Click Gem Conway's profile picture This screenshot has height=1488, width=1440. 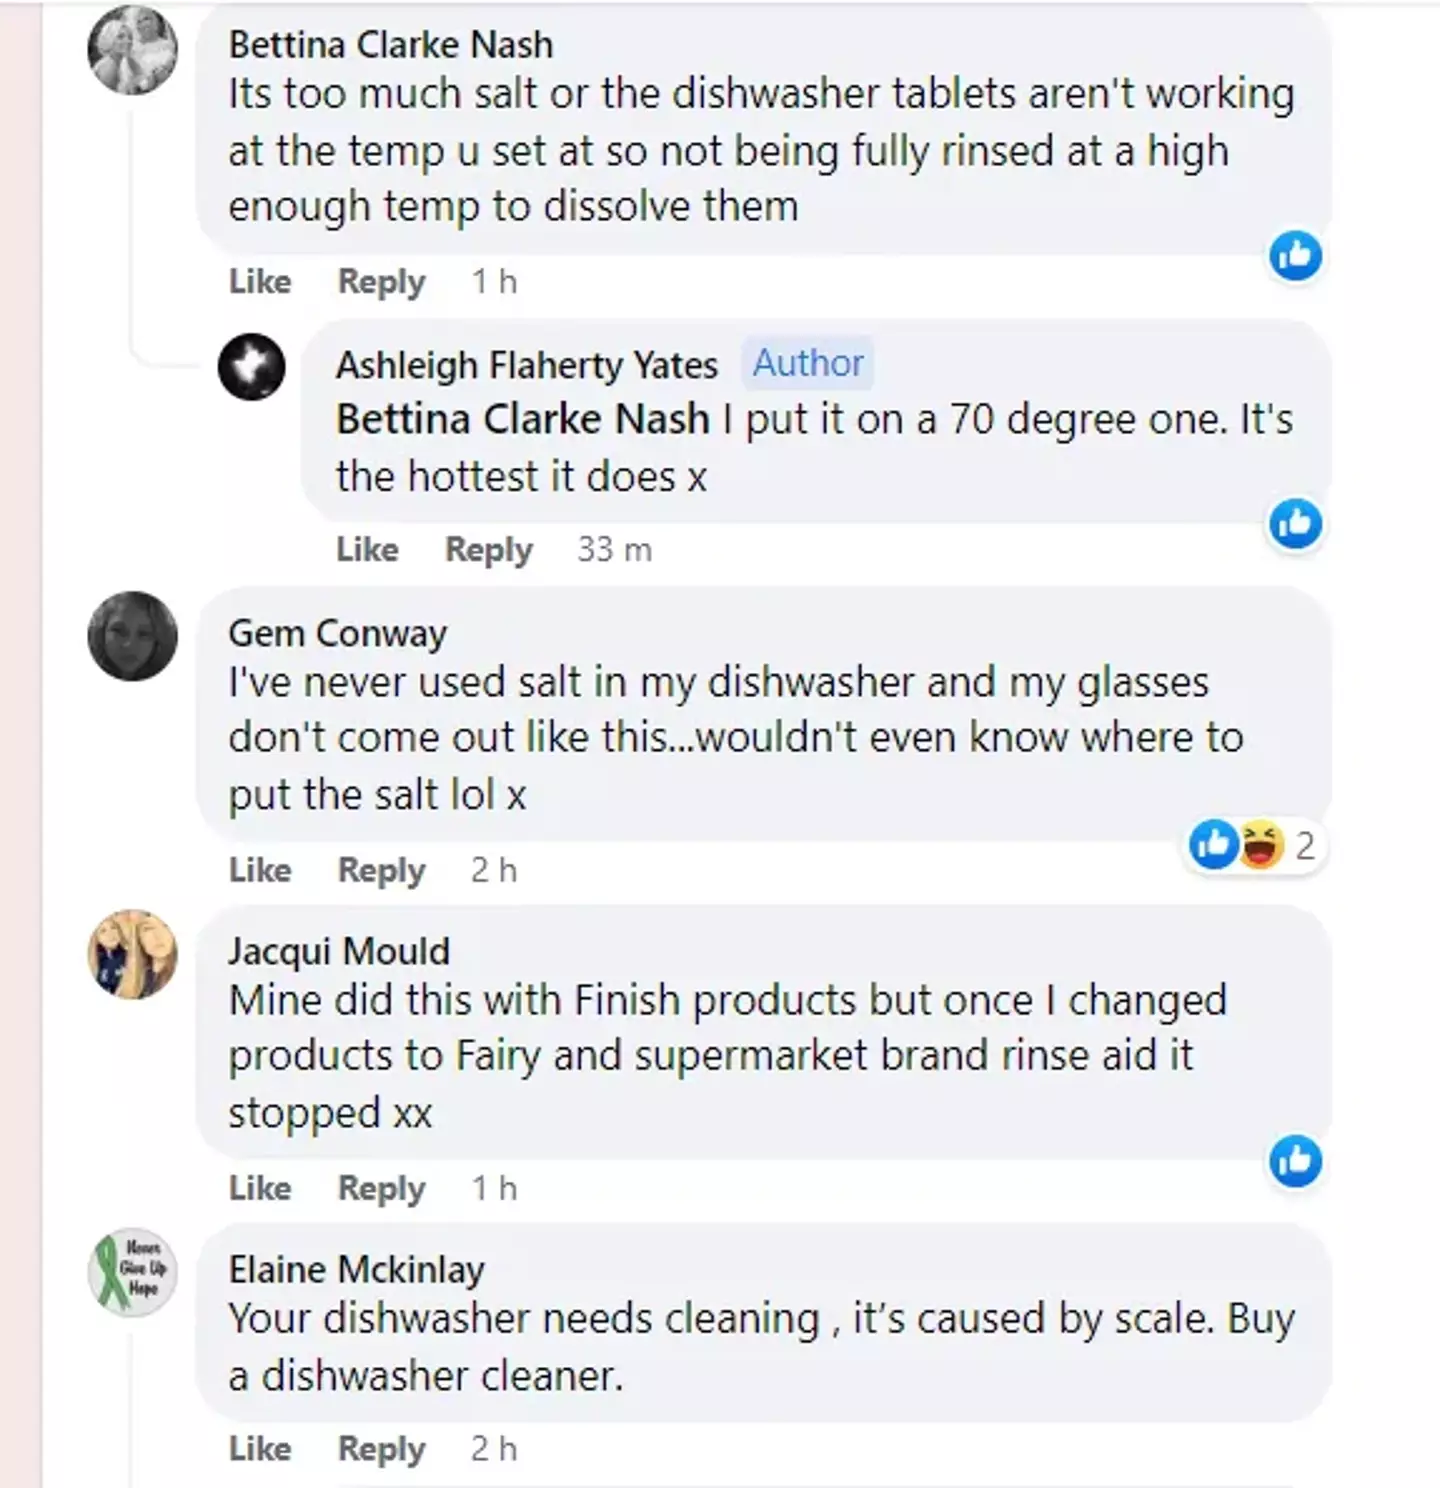(133, 636)
